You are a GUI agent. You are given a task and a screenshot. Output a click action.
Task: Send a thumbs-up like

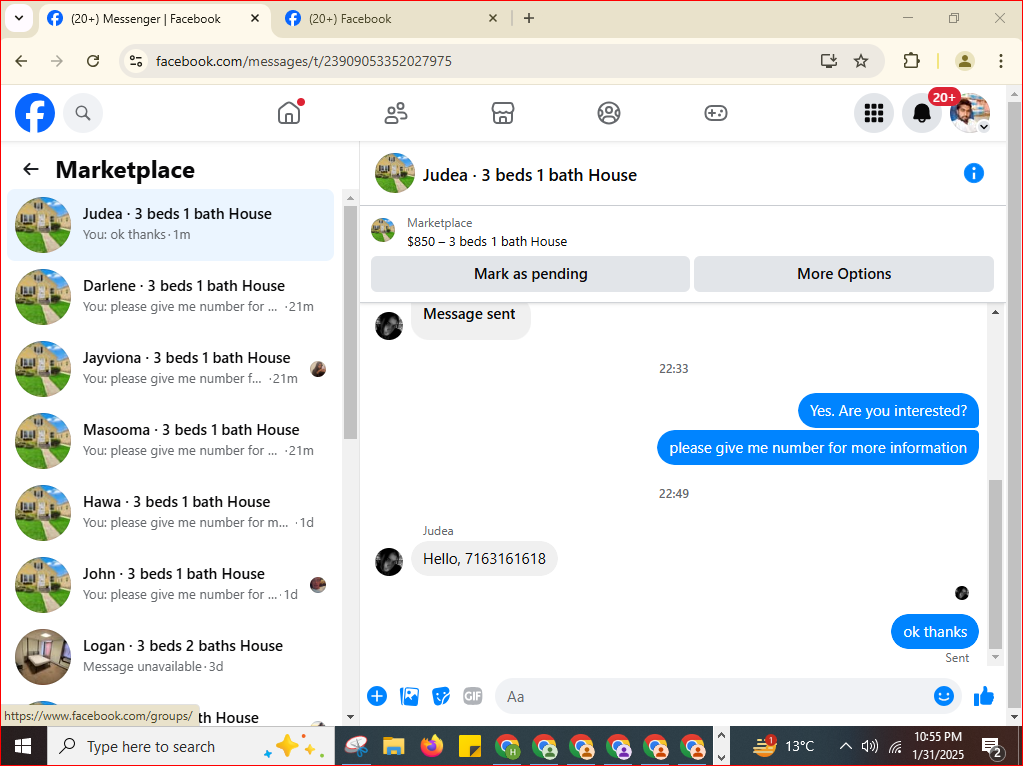[x=984, y=696]
